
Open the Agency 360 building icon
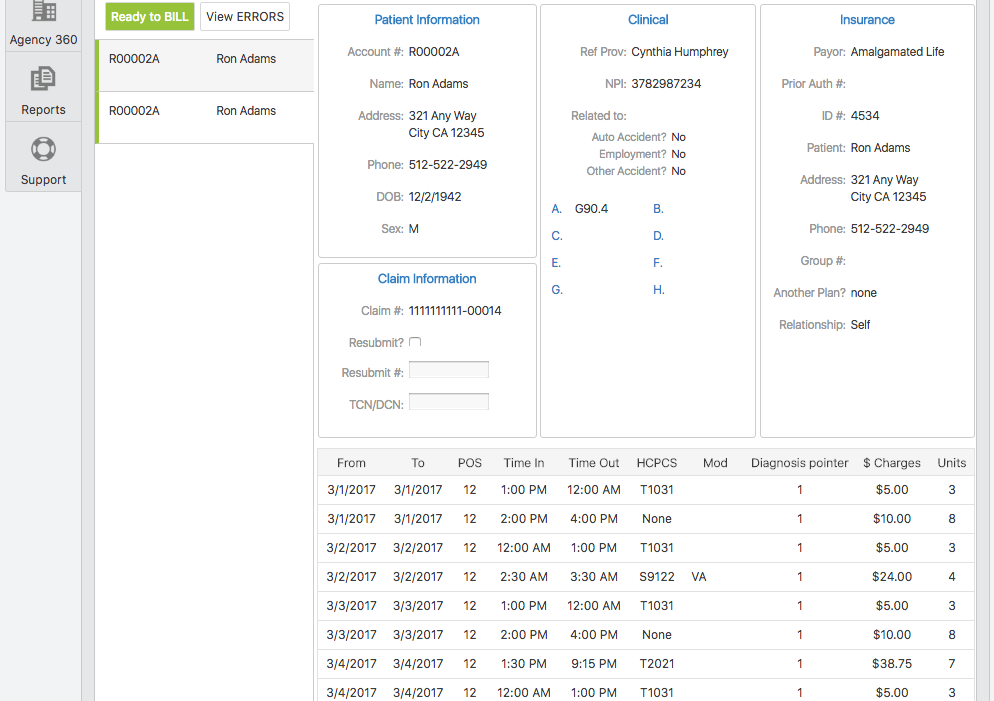tap(43, 11)
